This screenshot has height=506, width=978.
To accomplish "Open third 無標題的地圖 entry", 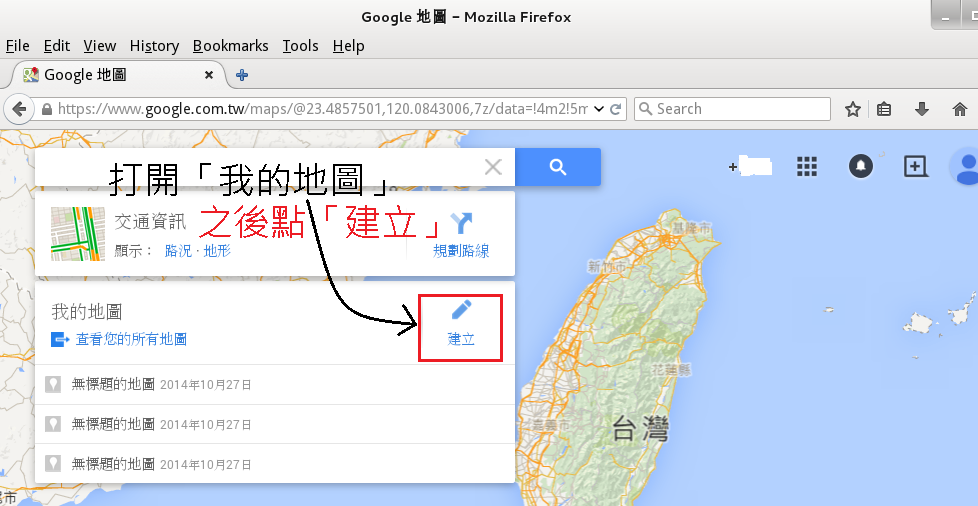I will 274,464.
